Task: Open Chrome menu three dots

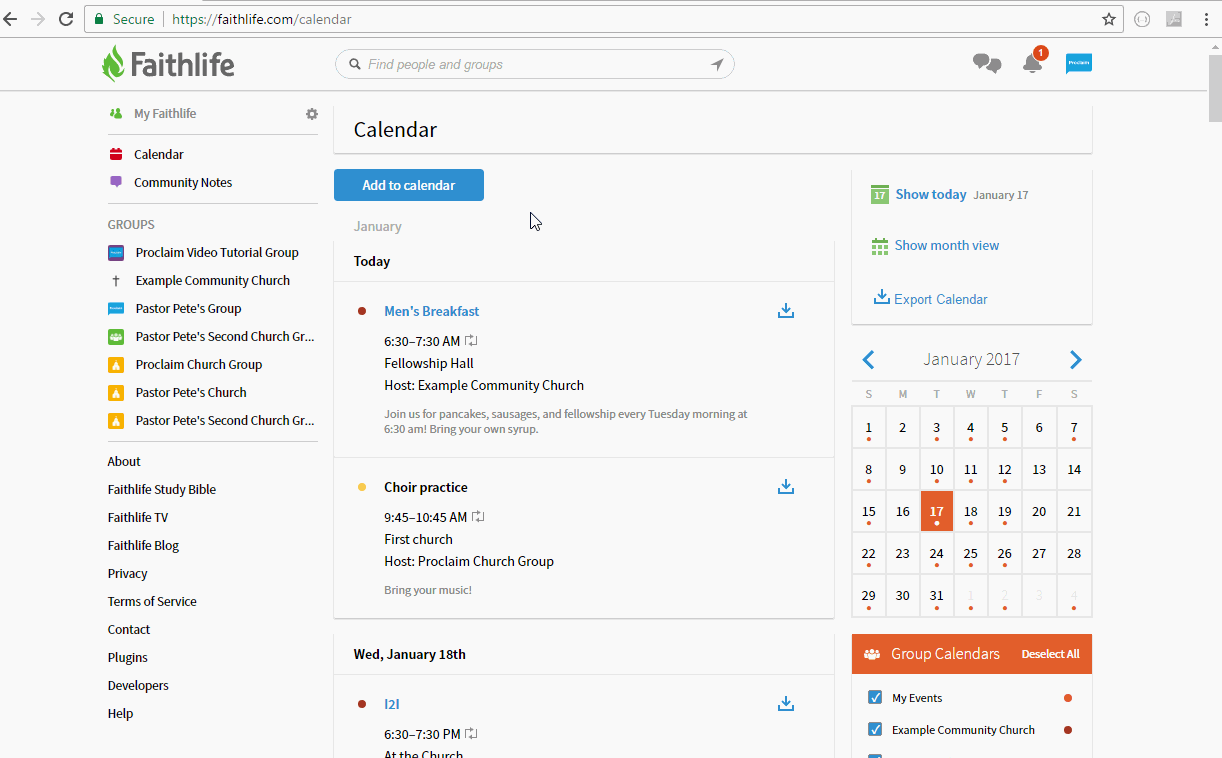Action: click(1206, 19)
